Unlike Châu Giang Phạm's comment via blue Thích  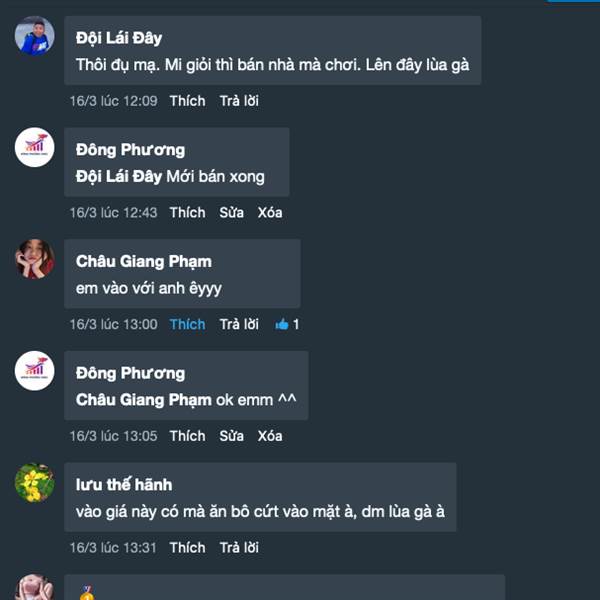(188, 324)
